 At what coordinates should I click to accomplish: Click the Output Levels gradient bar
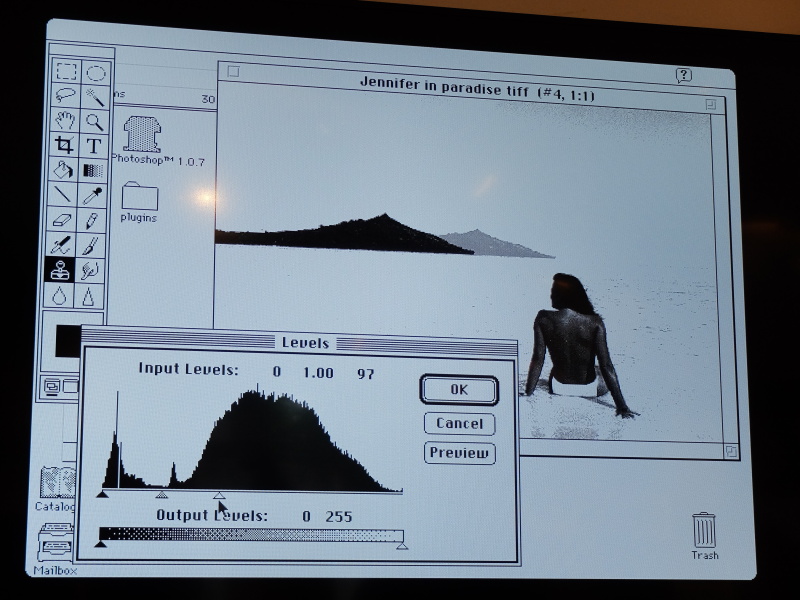[251, 535]
